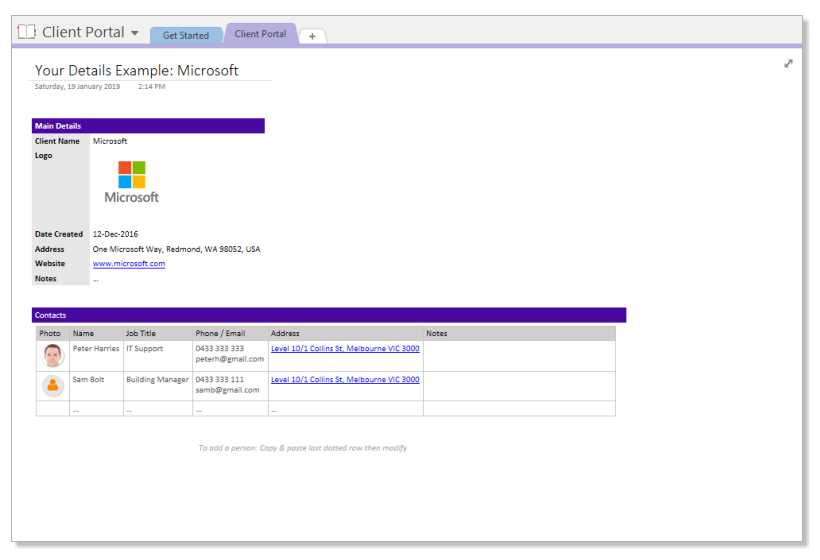Click the Client Name row label
Screen dimensions: 820x560
[58, 141]
